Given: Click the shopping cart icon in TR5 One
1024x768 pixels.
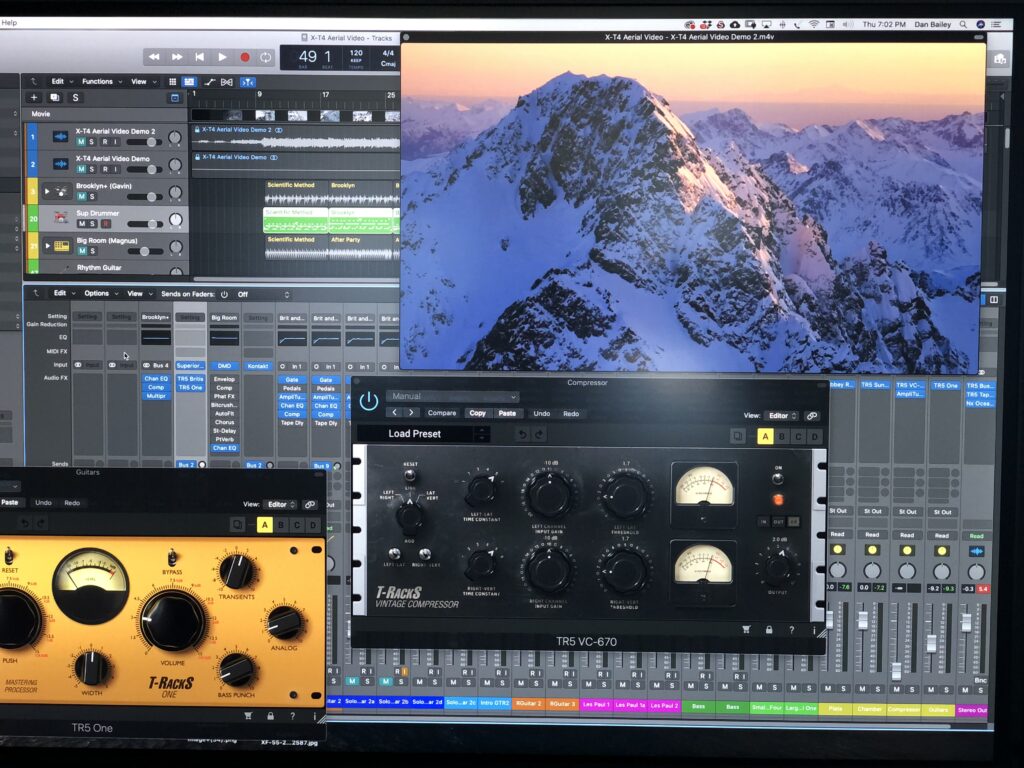Looking at the screenshot, I should click(248, 716).
